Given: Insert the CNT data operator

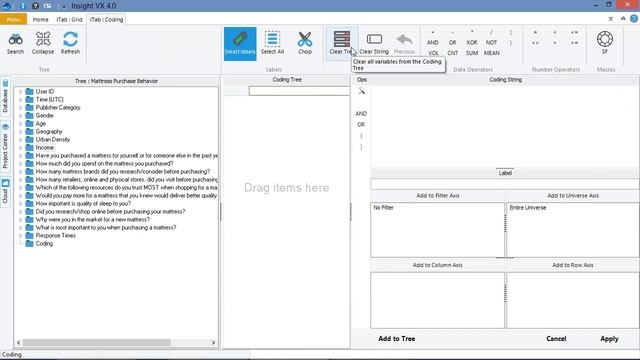Looking at the screenshot, I should [x=453, y=53].
